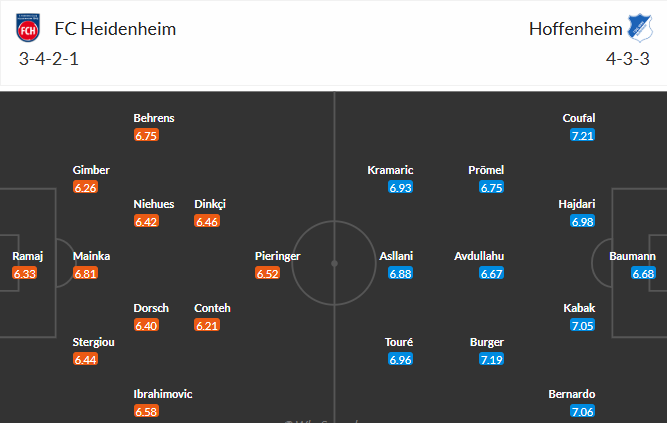The image size is (667, 423).
Task: Select goalkeeper Ramaj's 6.33 rating
Action: 25,273
